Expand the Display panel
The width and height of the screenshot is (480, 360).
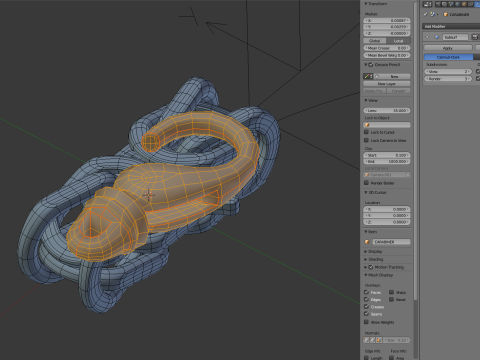pyautogui.click(x=366, y=252)
